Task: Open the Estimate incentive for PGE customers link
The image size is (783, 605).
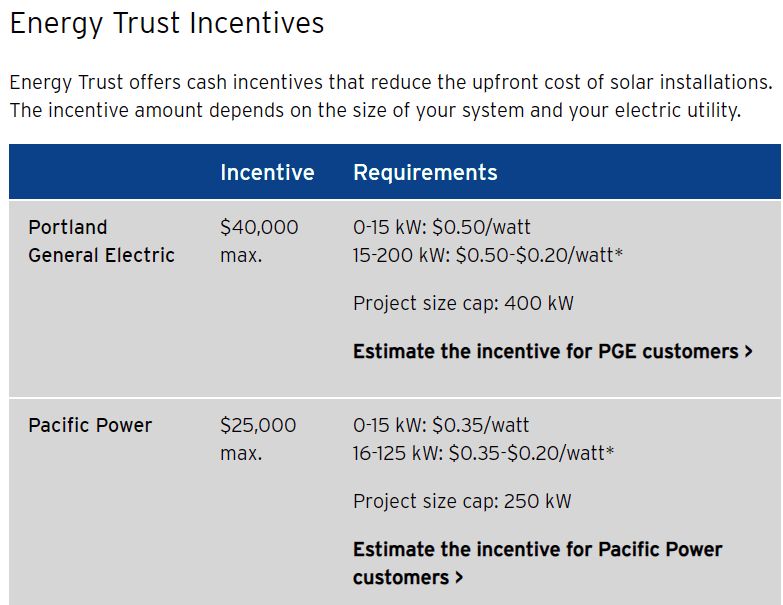Action: 552,351
